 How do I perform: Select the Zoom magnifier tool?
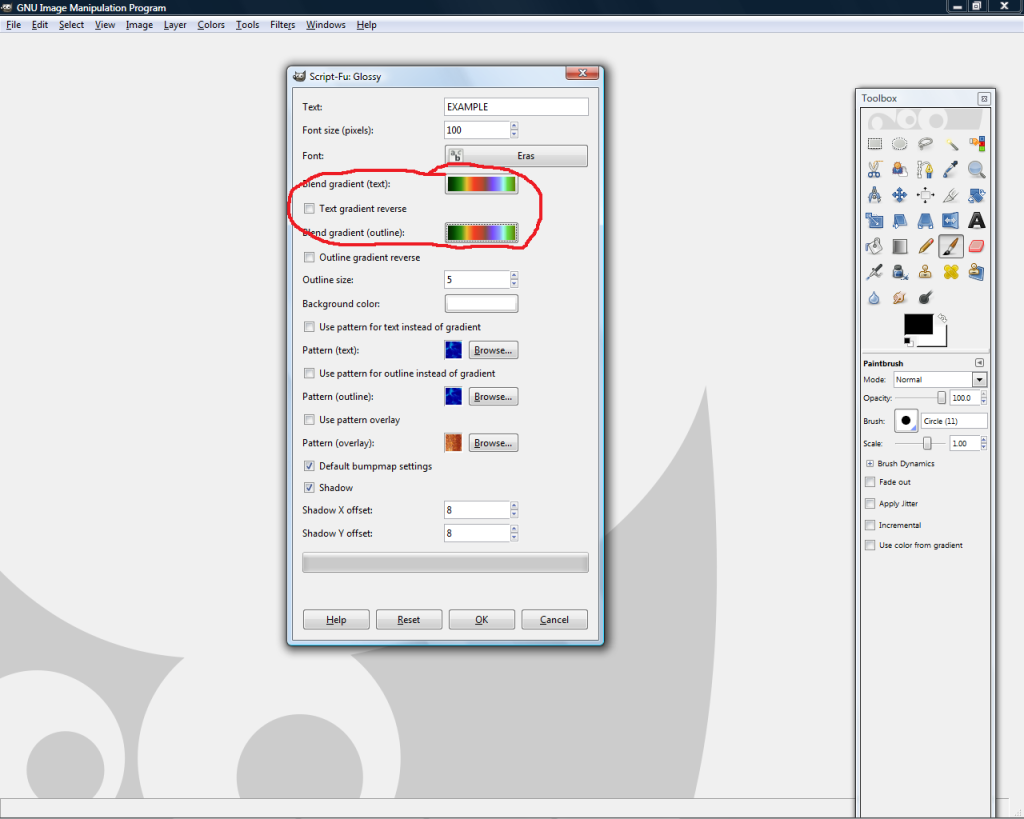pyautogui.click(x=976, y=170)
